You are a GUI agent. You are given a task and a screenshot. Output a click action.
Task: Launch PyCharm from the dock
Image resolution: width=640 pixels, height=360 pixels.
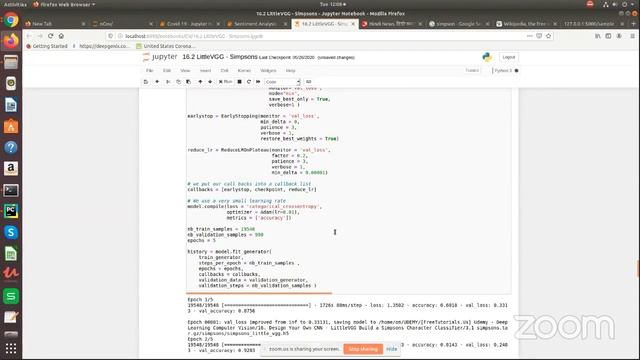pyautogui.click(x=11, y=211)
